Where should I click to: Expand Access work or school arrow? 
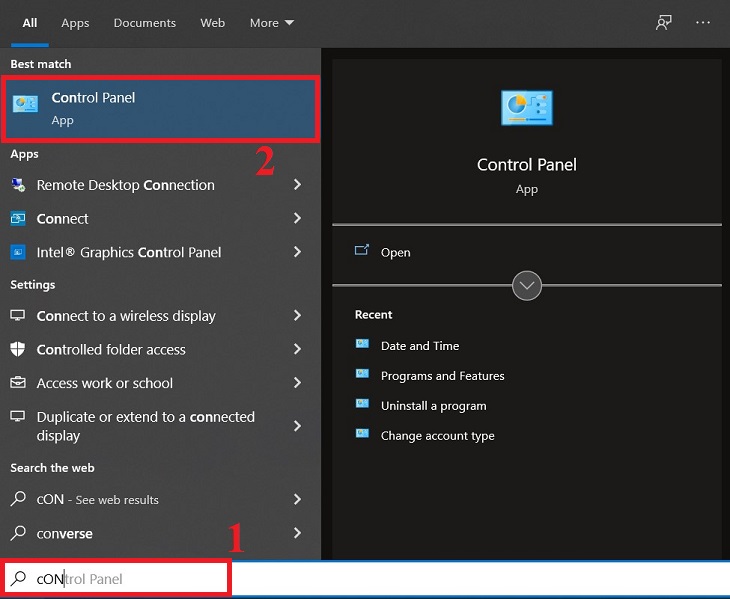[297, 383]
